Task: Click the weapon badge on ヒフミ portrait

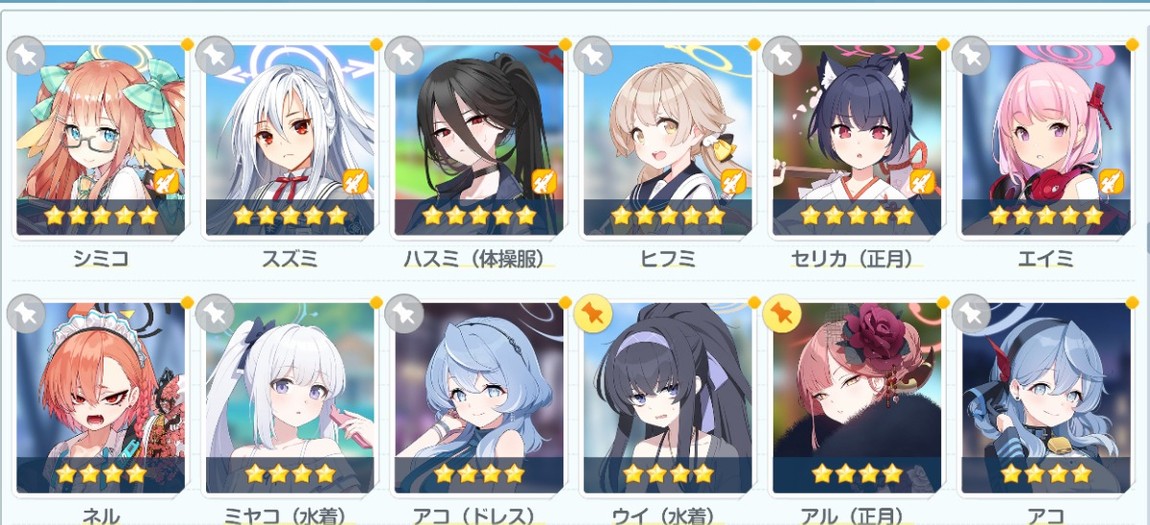Action: [733, 181]
